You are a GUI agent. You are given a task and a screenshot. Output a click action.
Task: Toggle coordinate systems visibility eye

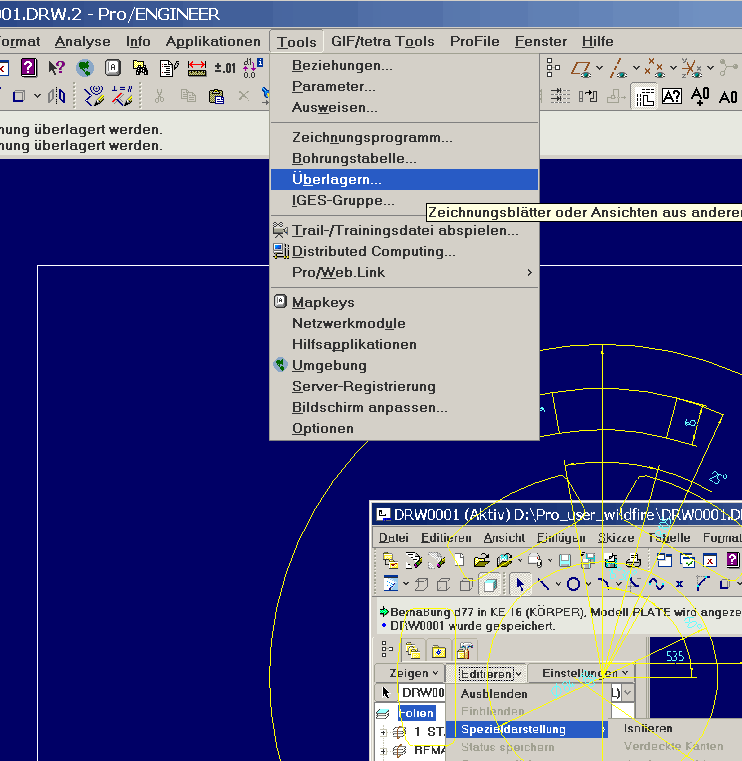(691, 68)
